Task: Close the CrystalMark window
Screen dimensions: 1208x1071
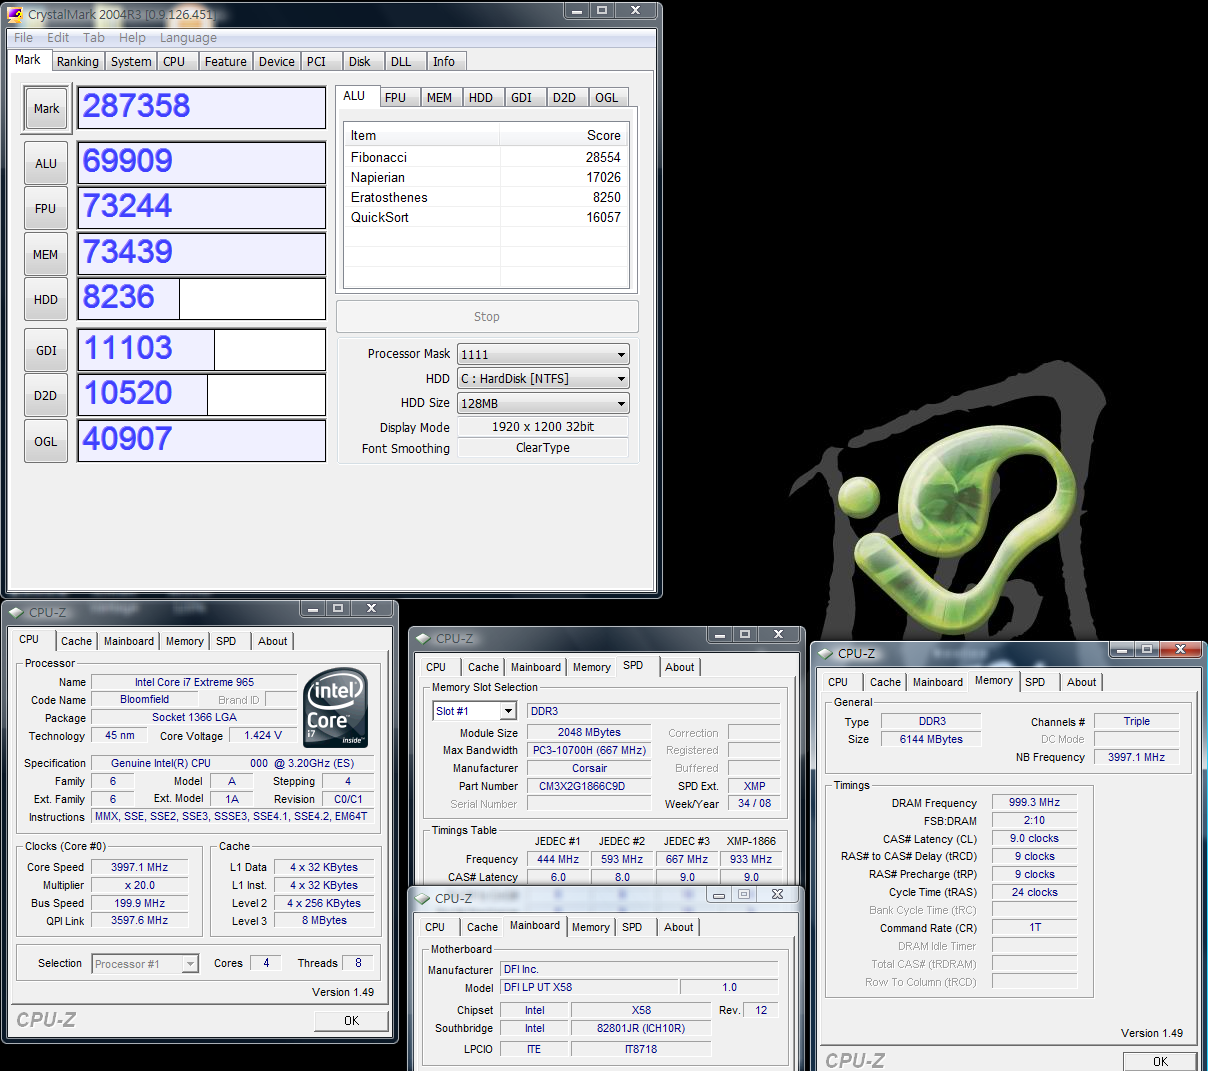Action: (635, 11)
